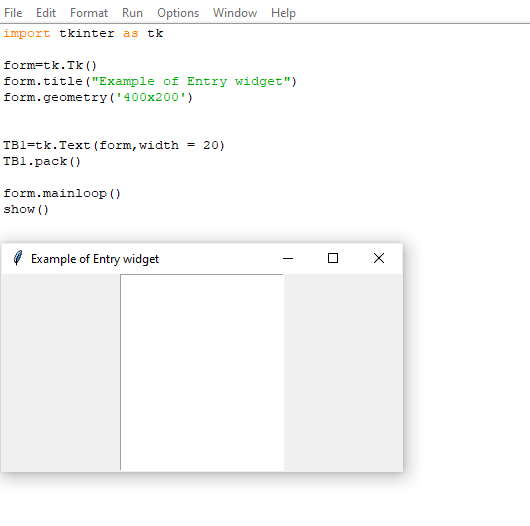The width and height of the screenshot is (530, 526).
Task: Click the form.title code line
Action: 150,81
